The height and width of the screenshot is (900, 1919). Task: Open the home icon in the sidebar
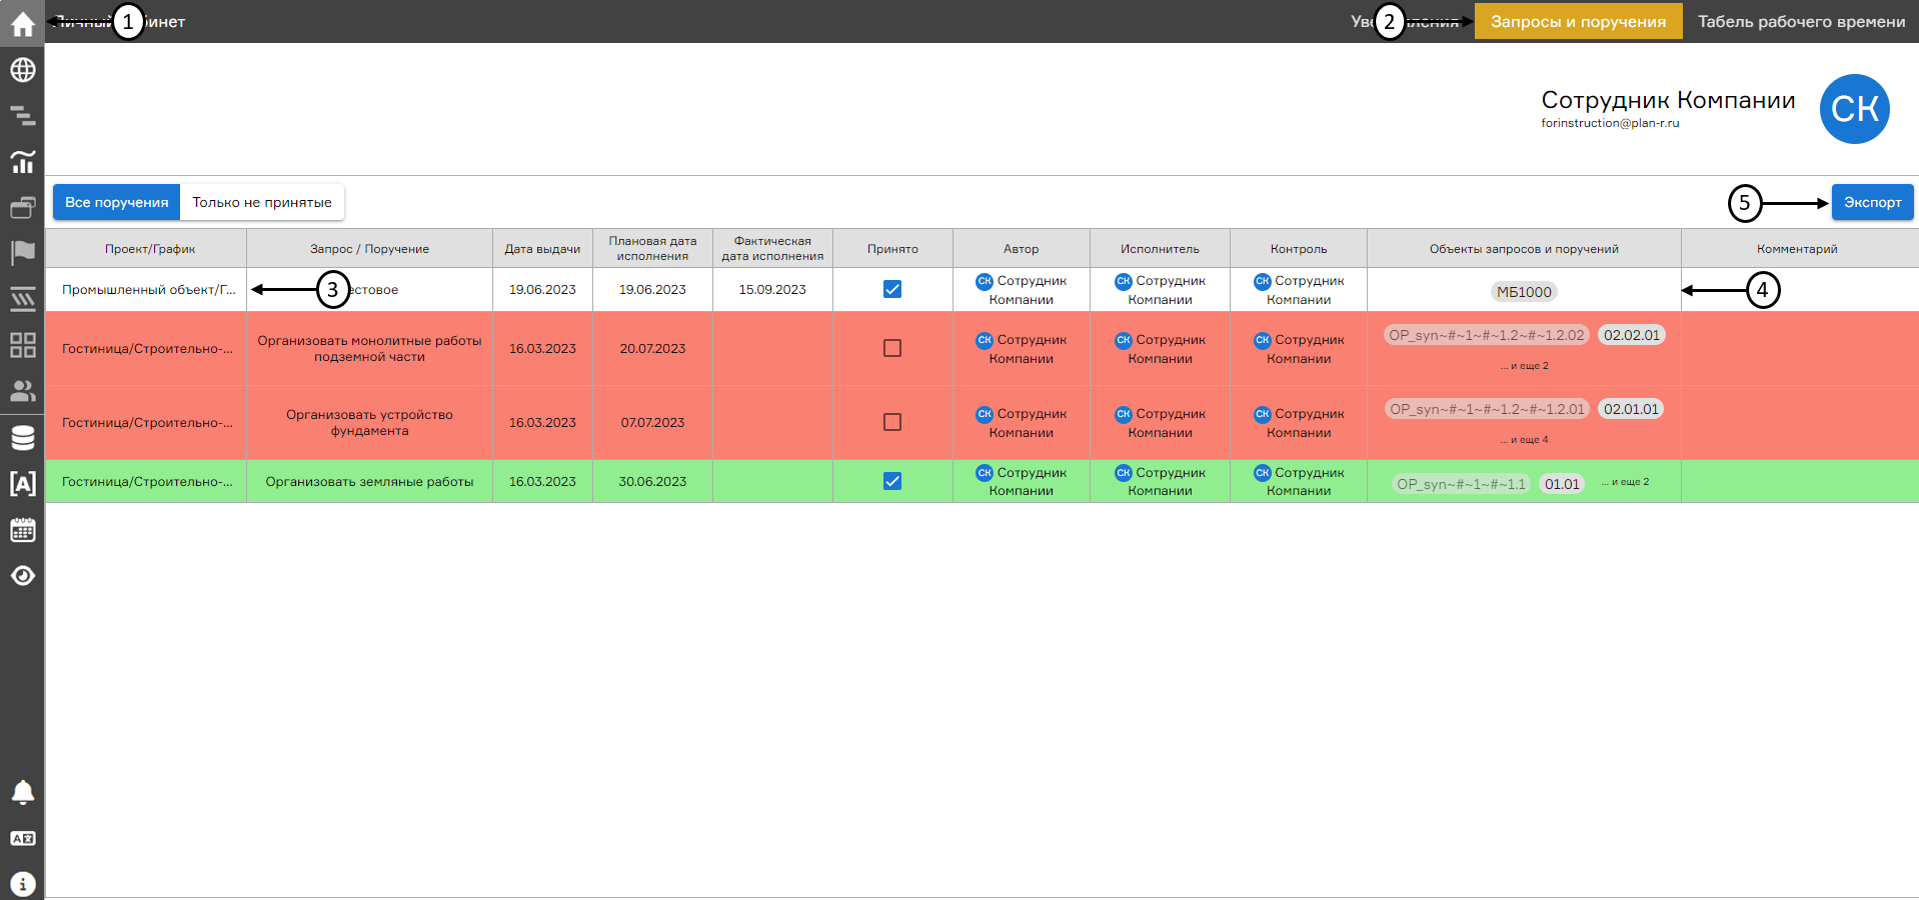click(22, 22)
